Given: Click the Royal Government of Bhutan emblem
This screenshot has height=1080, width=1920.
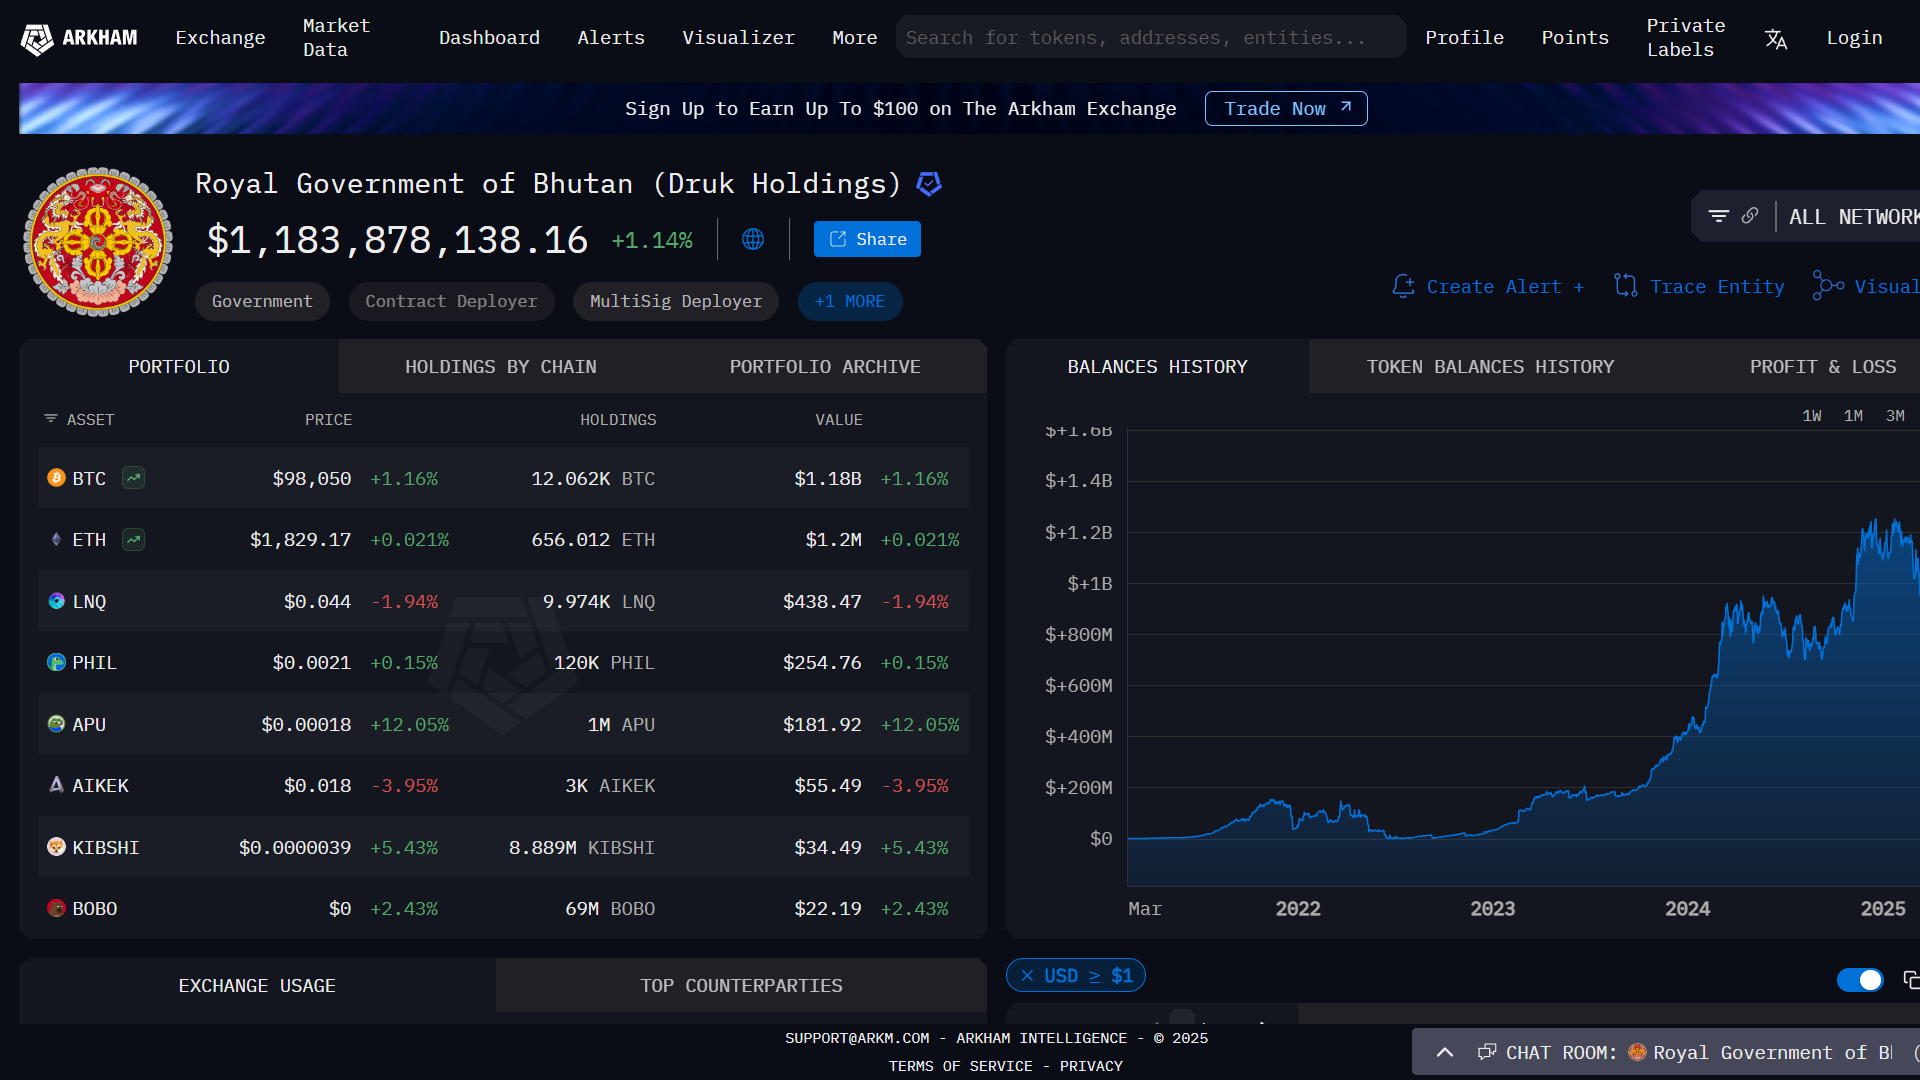Looking at the screenshot, I should coord(98,242).
